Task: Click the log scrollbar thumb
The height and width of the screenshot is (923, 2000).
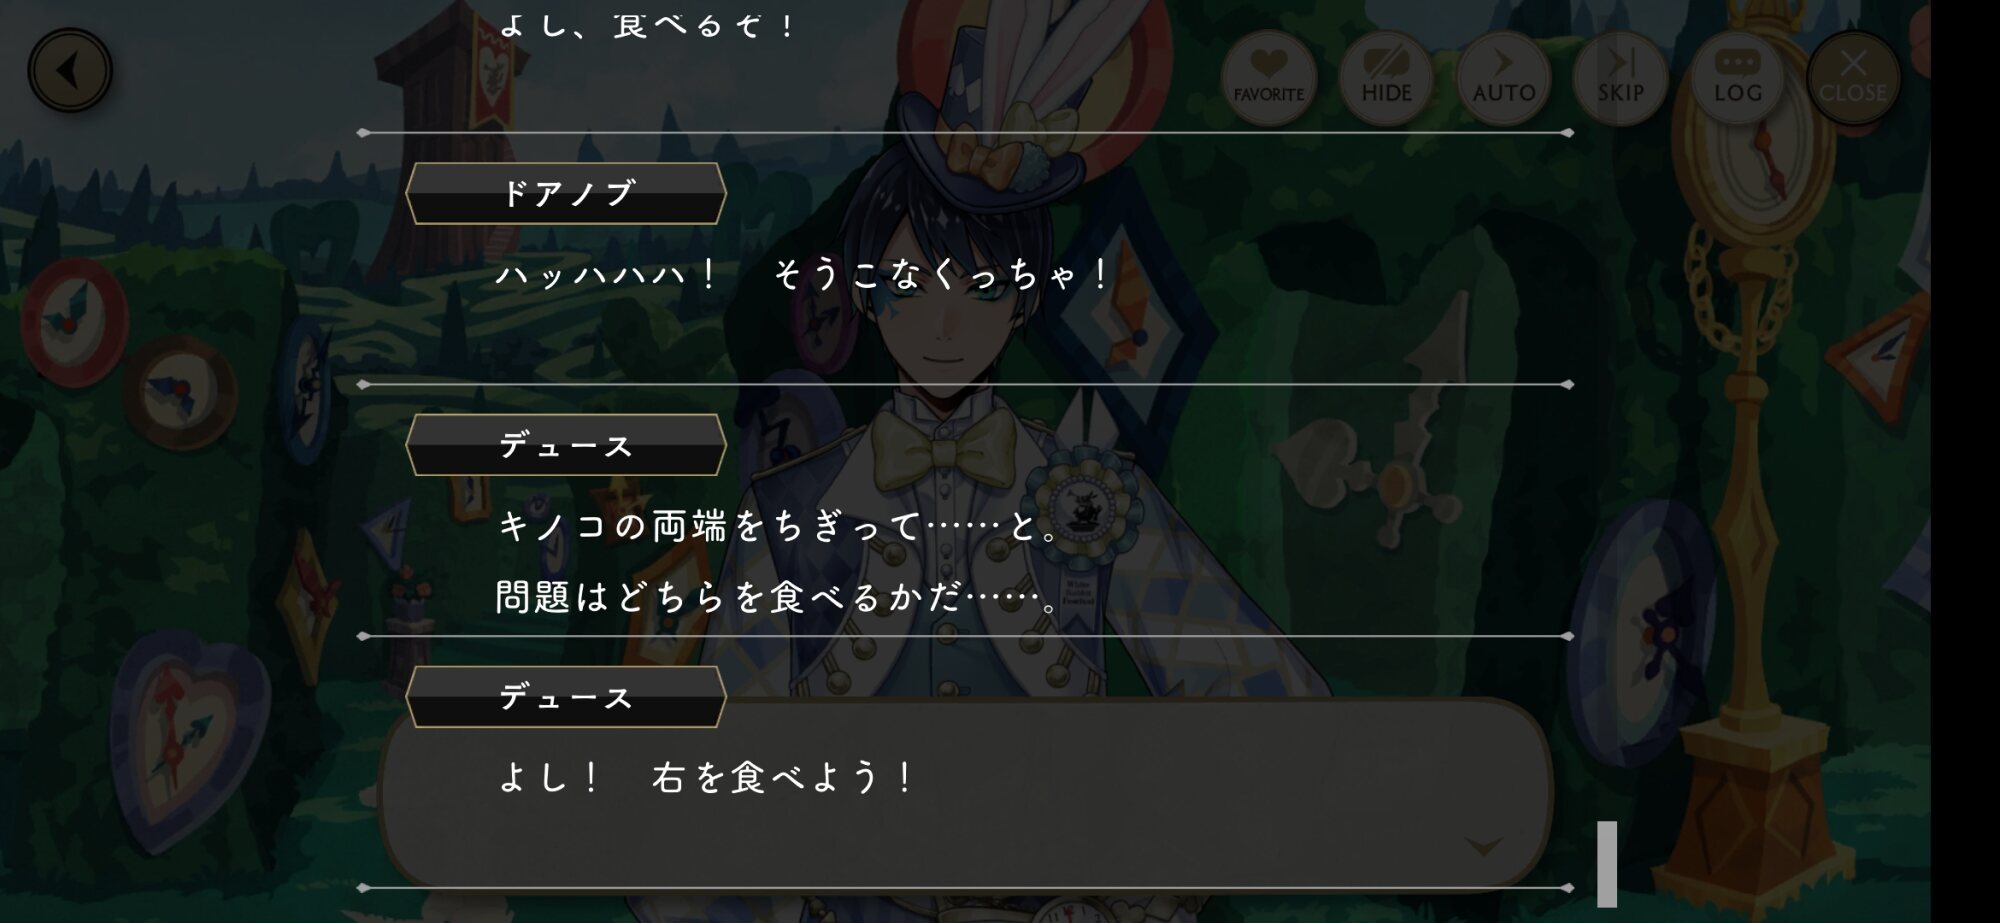Action: (1607, 864)
